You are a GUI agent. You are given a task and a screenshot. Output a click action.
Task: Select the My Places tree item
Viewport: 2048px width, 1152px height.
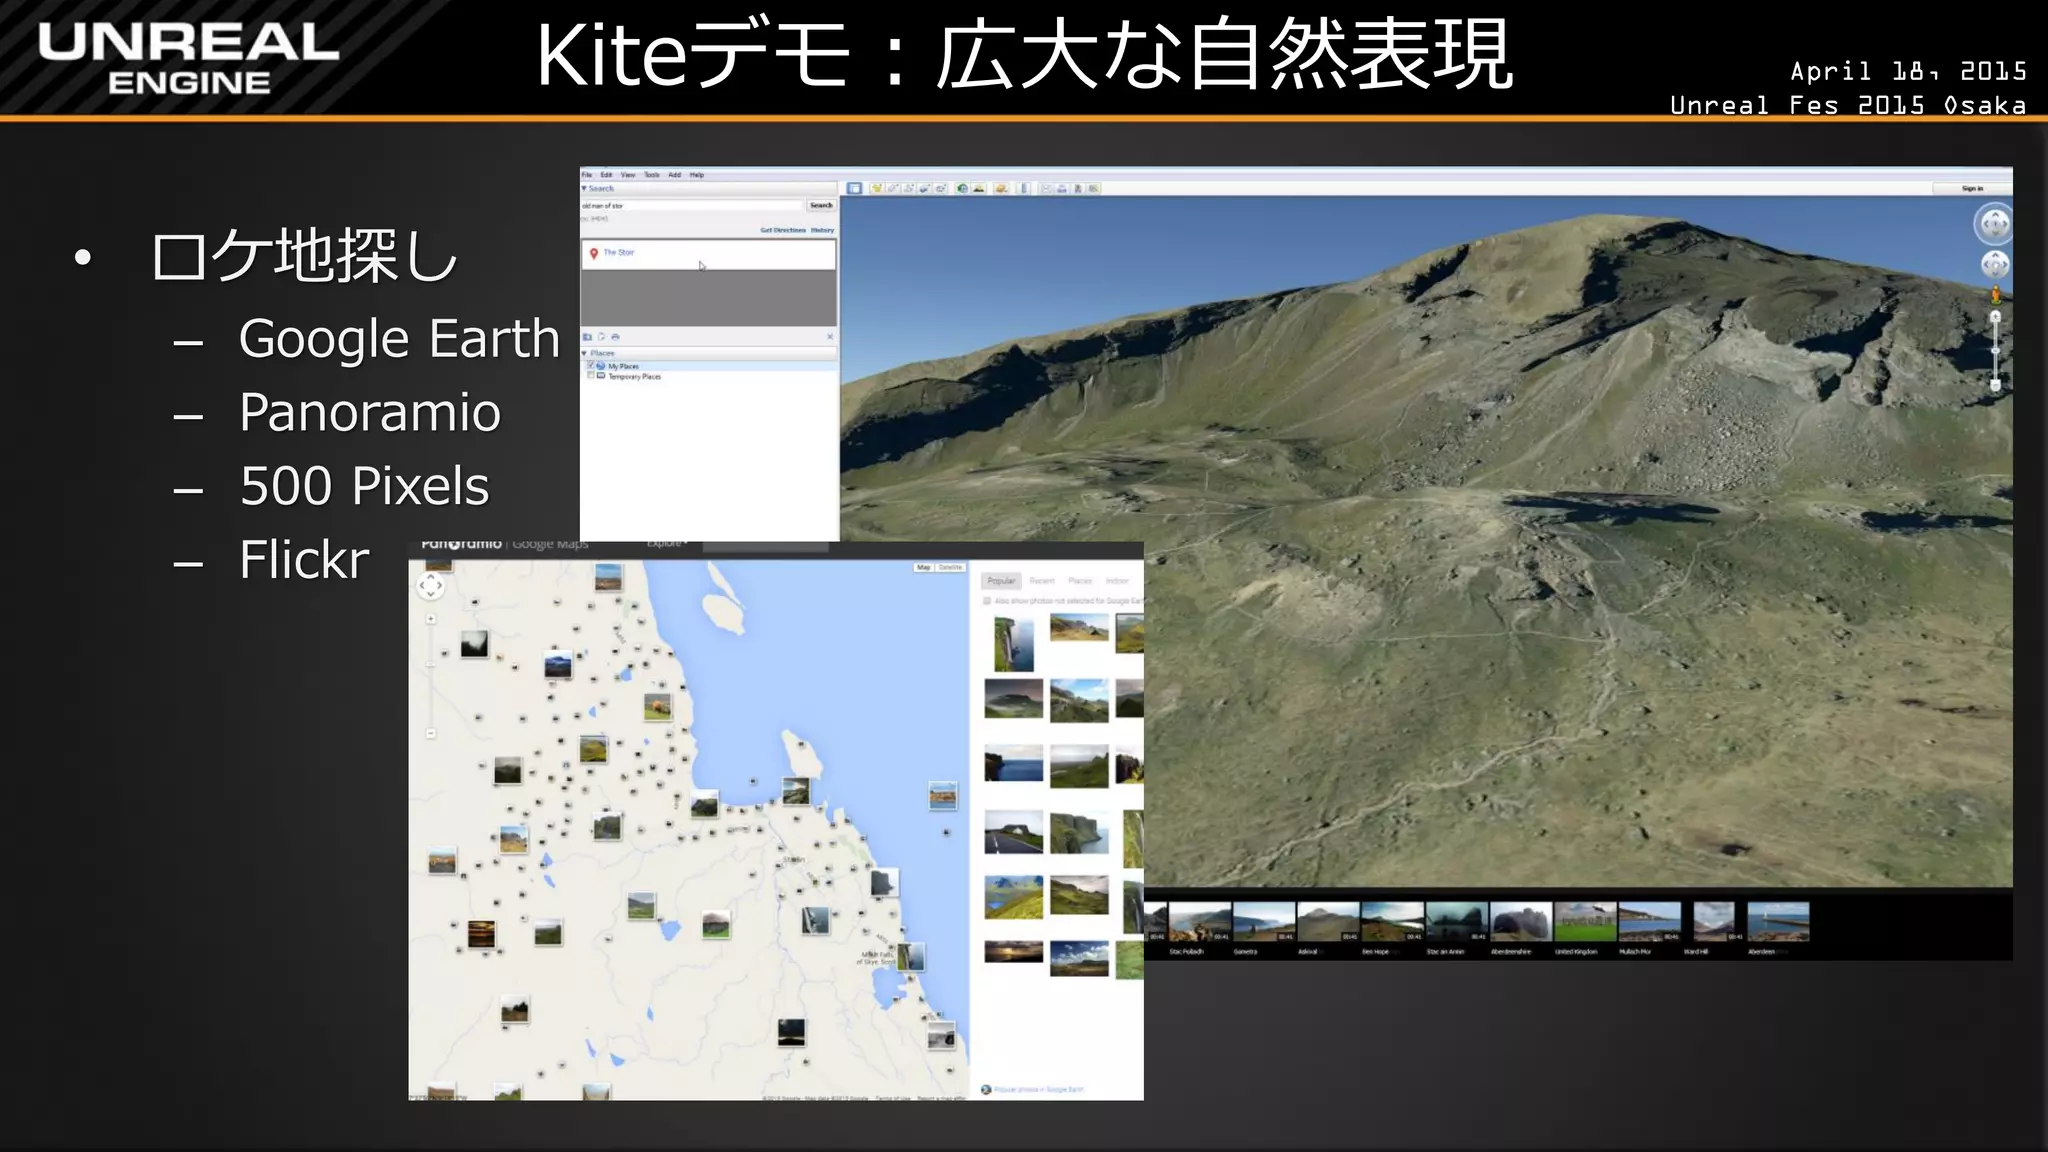pyautogui.click(x=623, y=366)
